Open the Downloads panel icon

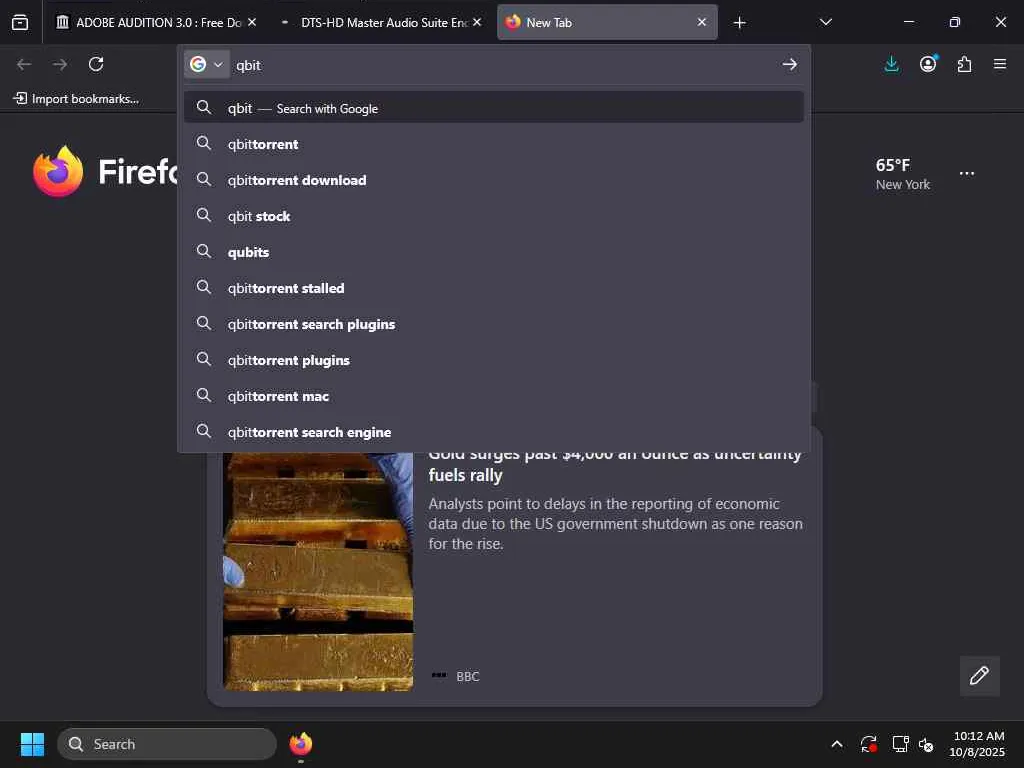pyautogui.click(x=891, y=64)
